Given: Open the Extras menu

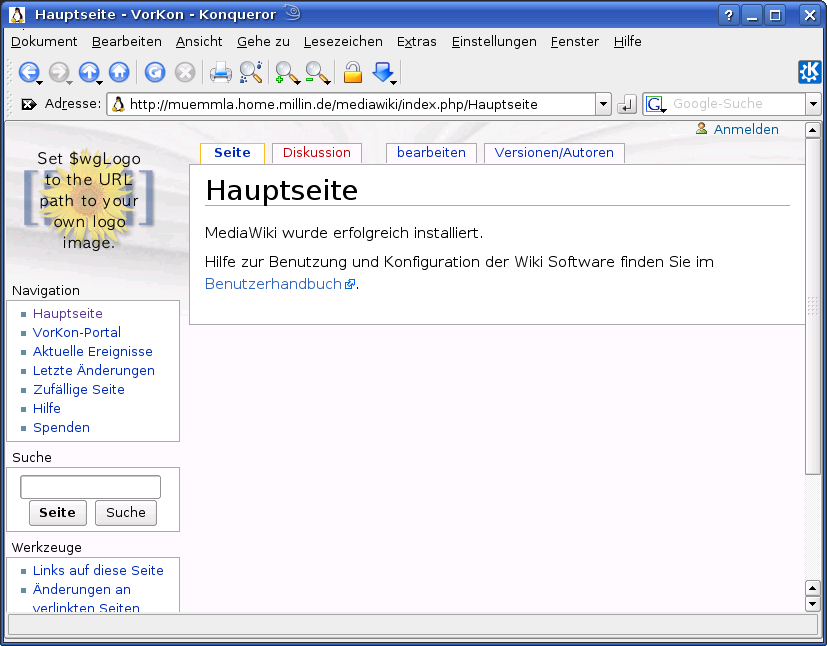Looking at the screenshot, I should tap(417, 42).
